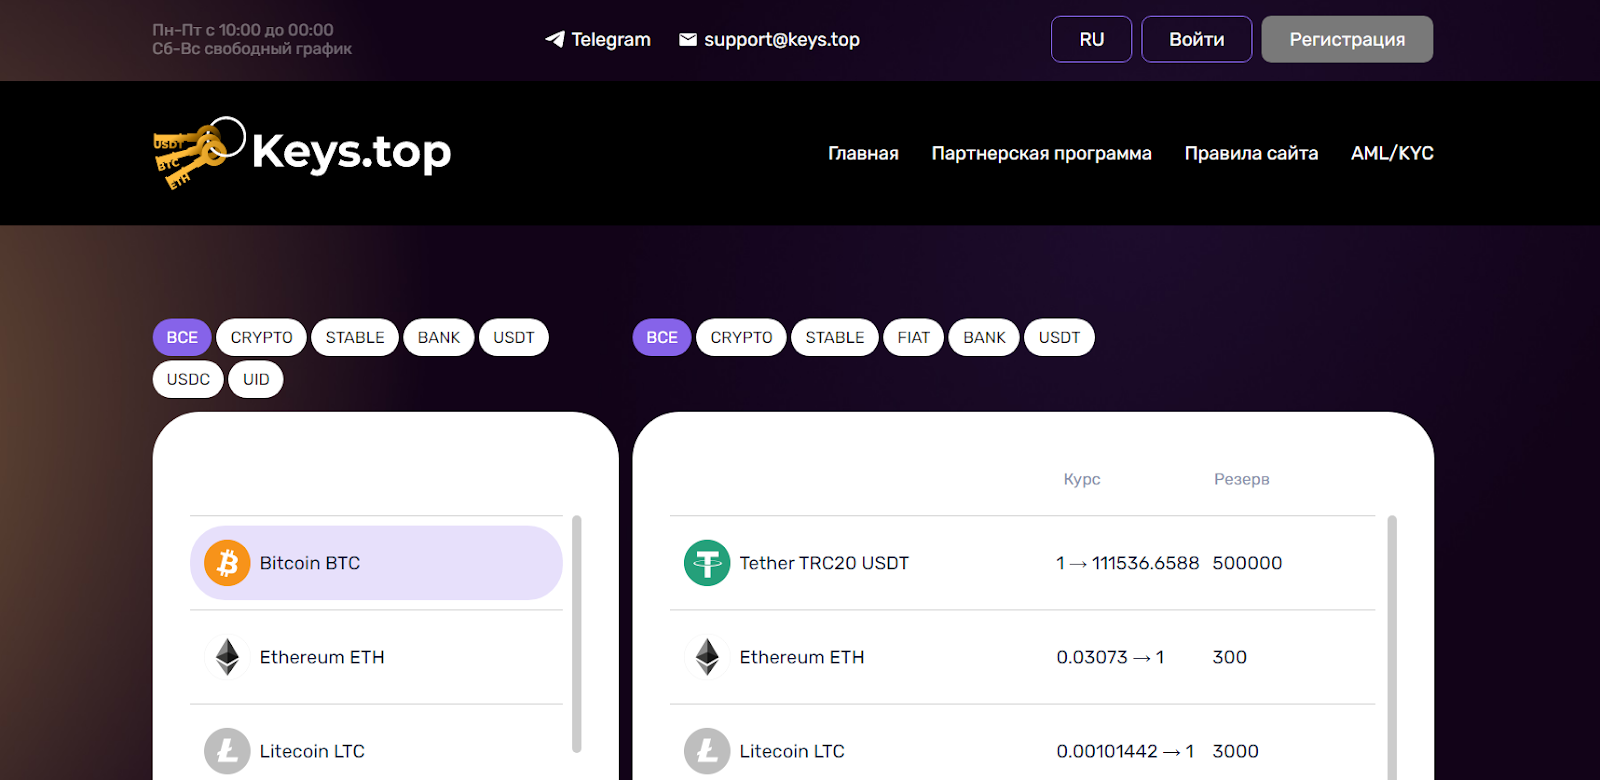
Task: Filter left list by STABLE
Action: point(355,337)
